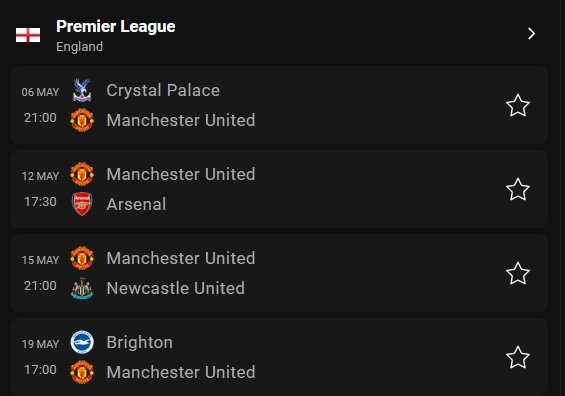This screenshot has height=396, width=565.
Task: Choose Newcastle United team name
Action: (x=175, y=288)
